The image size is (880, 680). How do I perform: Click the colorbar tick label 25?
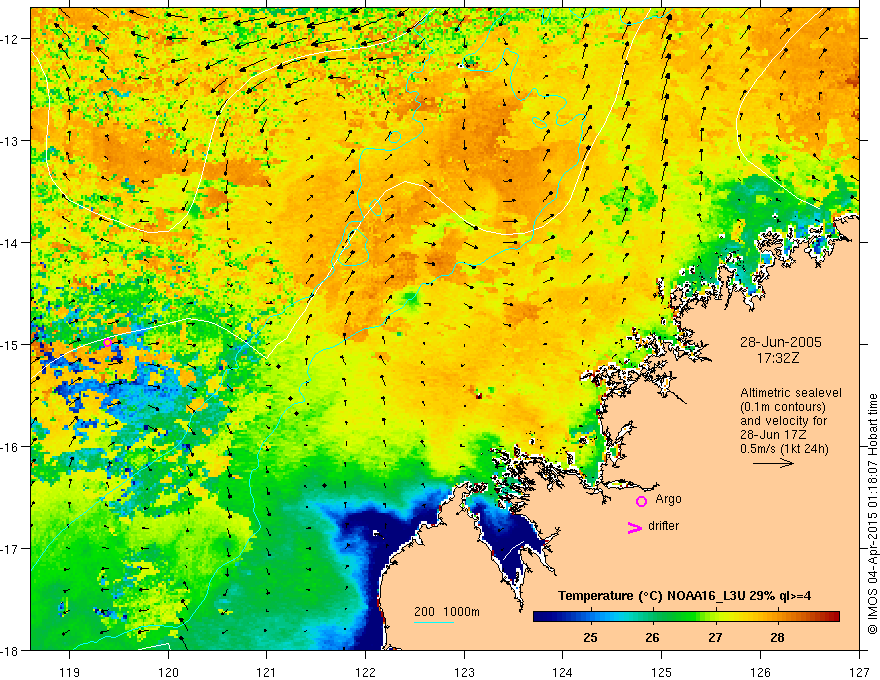pyautogui.click(x=590, y=637)
